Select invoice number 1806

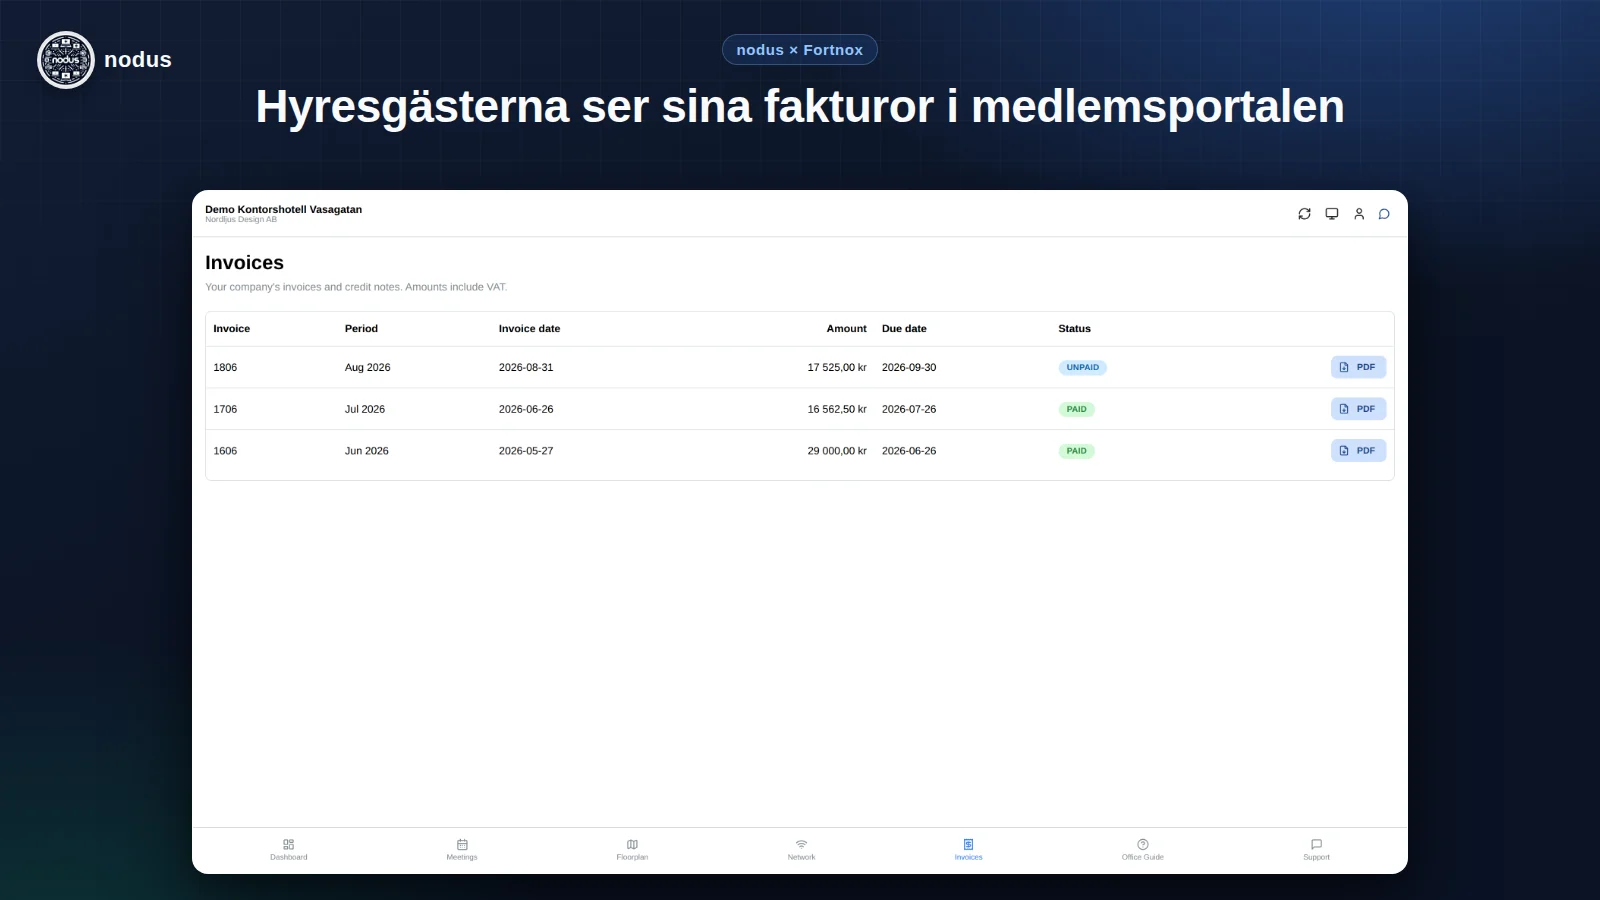click(225, 368)
